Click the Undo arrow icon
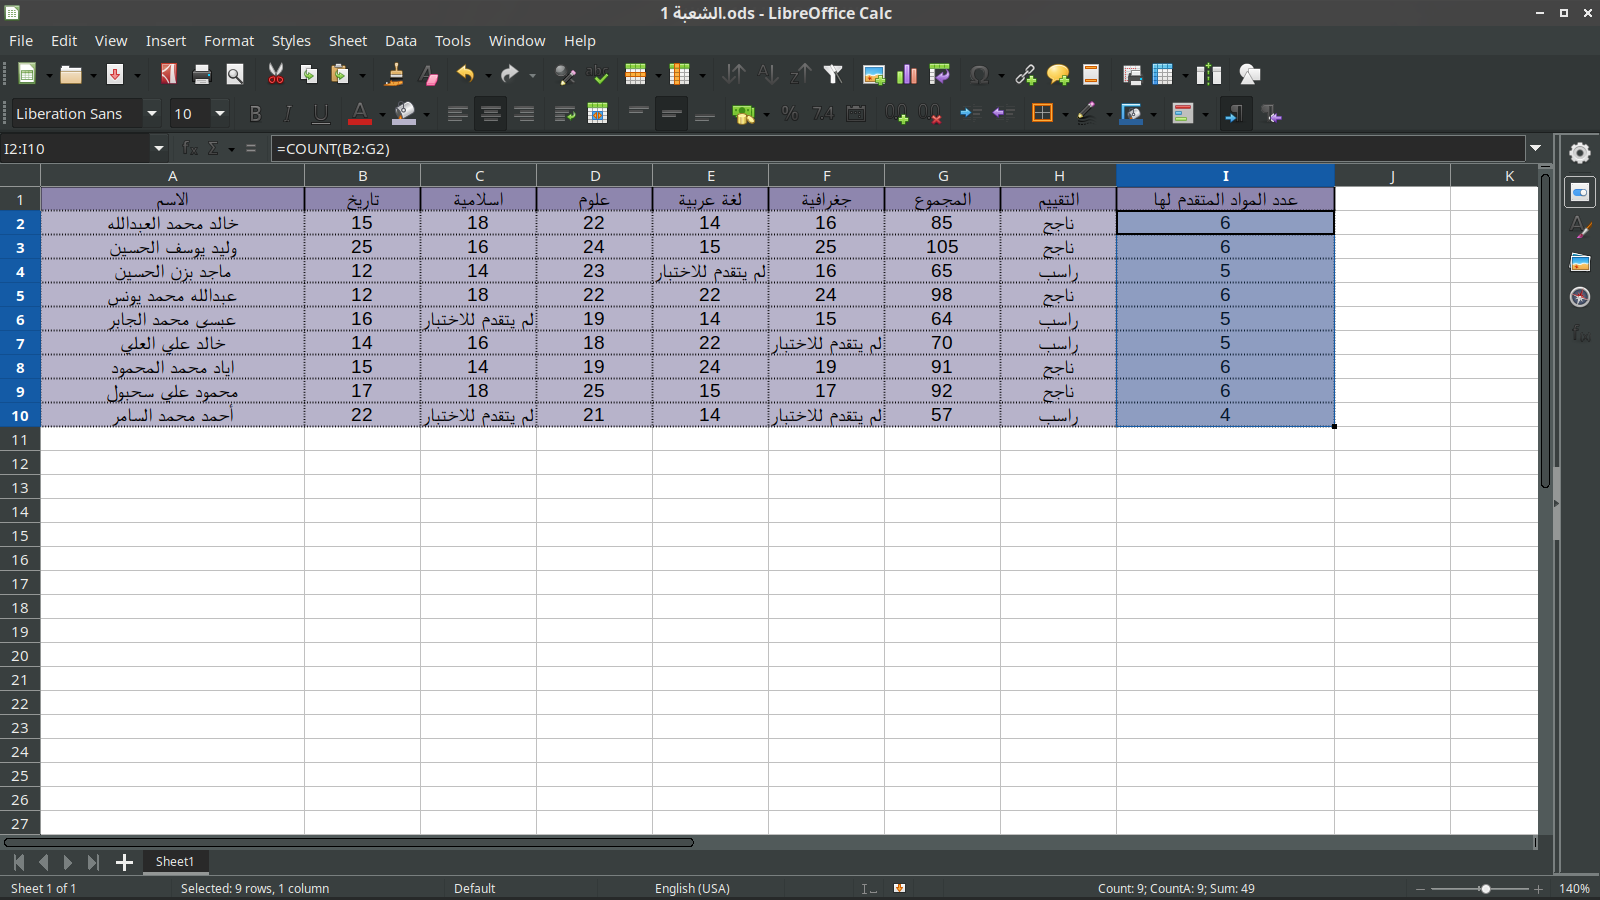The image size is (1600, 900). 465,75
